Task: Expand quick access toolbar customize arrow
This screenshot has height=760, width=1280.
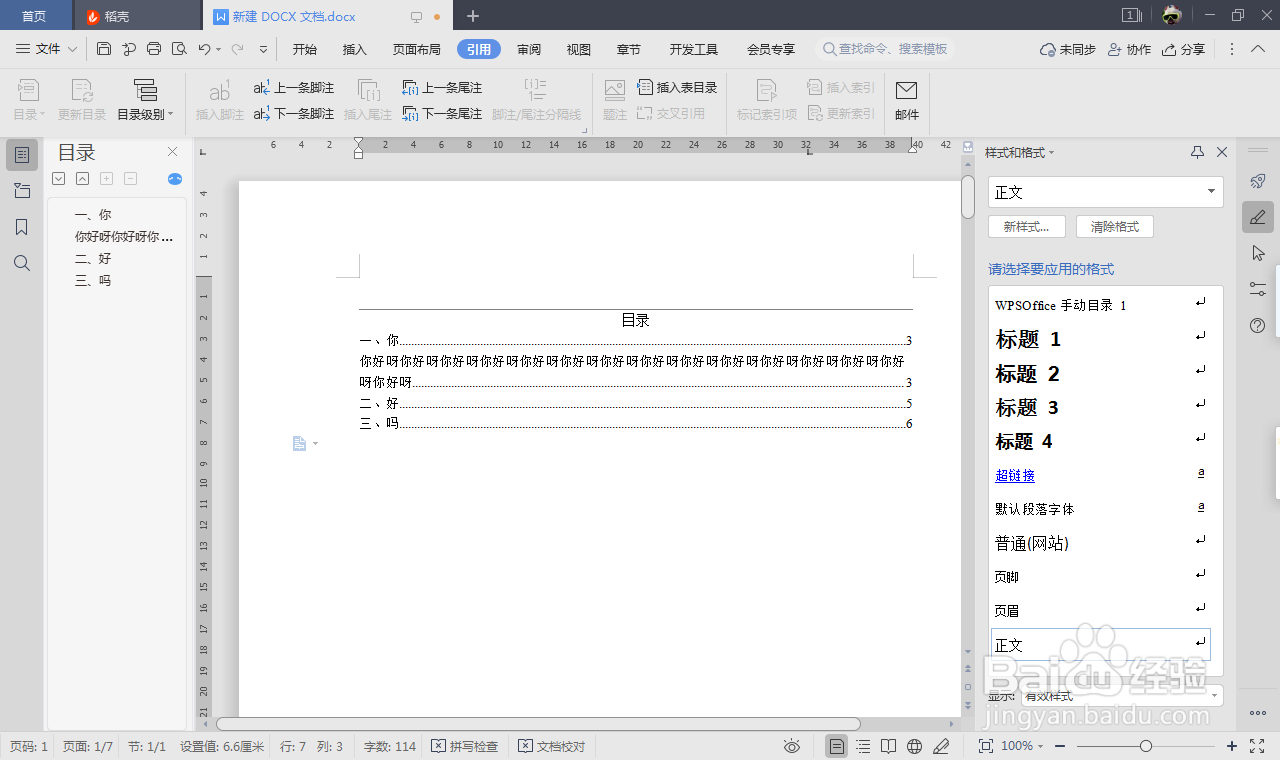Action: pyautogui.click(x=263, y=49)
